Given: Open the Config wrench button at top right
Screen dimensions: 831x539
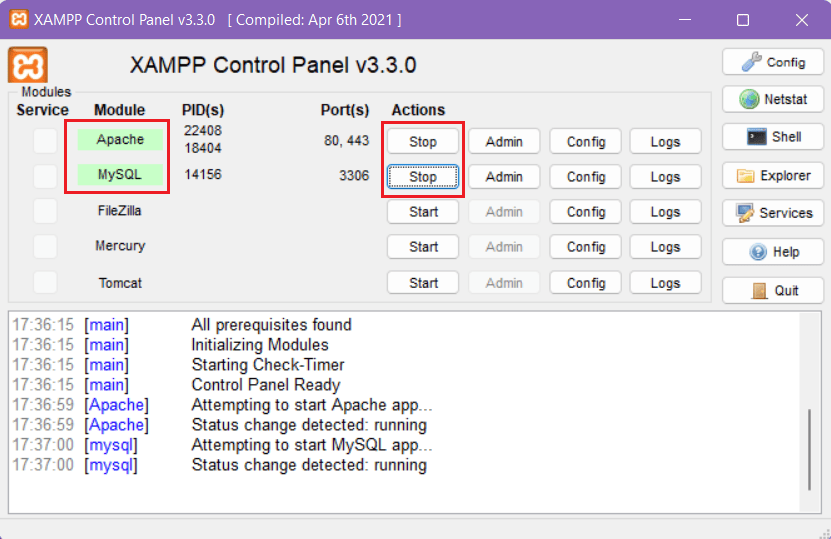Looking at the screenshot, I should pos(773,62).
